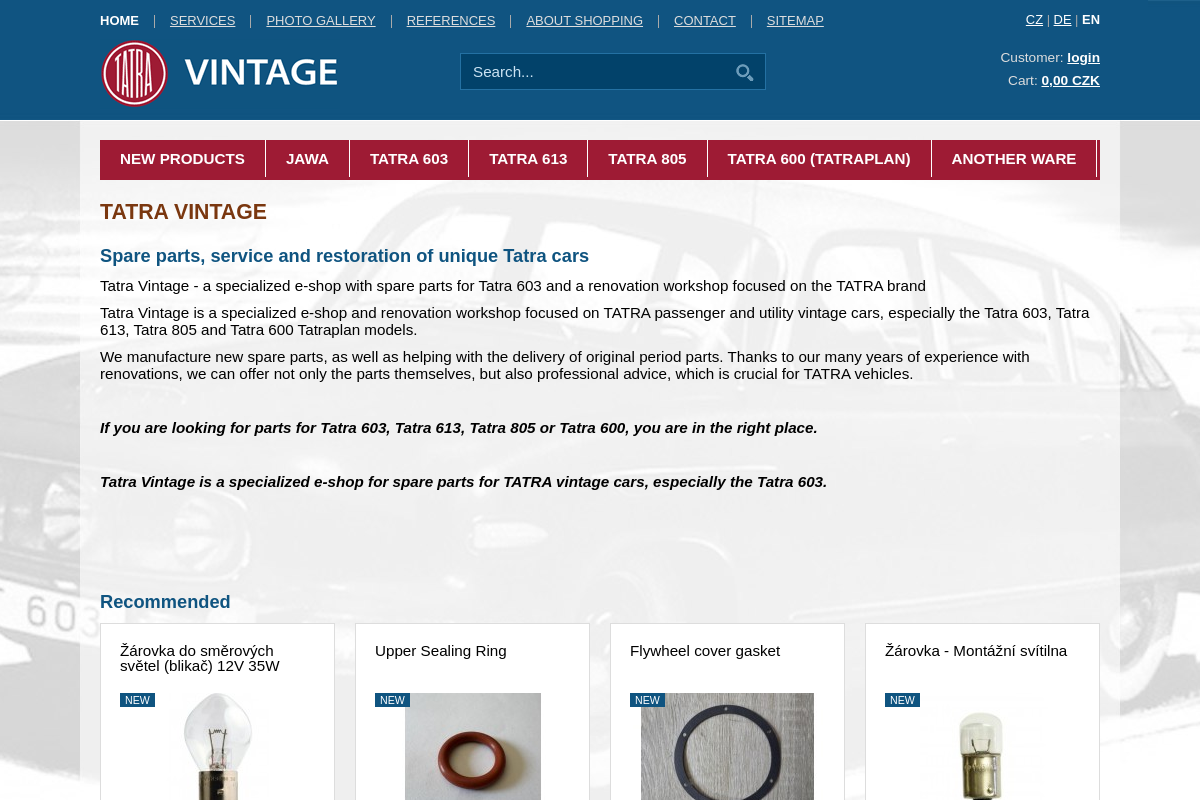
Task: Open the cart 0,00 CZK link
Action: coord(1070,80)
